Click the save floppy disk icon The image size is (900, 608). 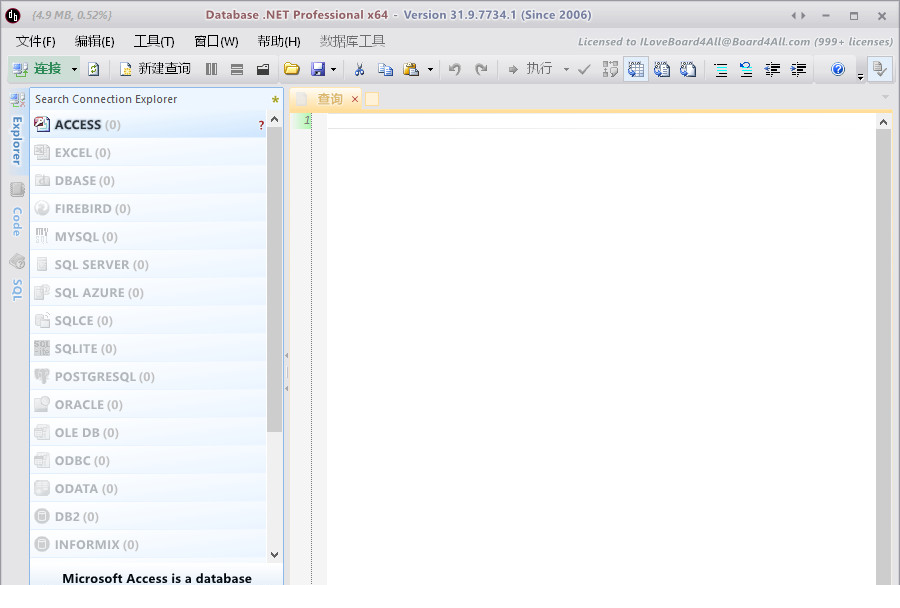[317, 69]
